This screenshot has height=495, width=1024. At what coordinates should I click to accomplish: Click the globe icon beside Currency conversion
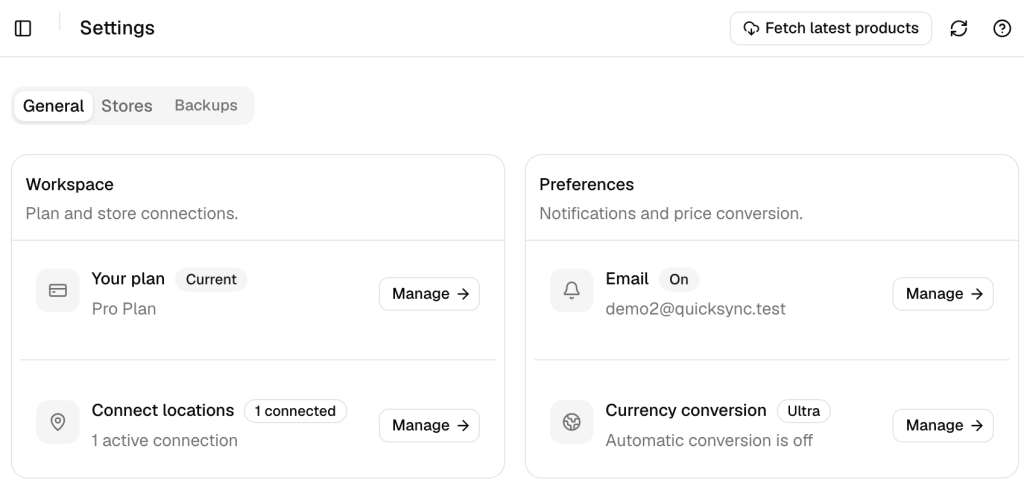pyautogui.click(x=571, y=422)
